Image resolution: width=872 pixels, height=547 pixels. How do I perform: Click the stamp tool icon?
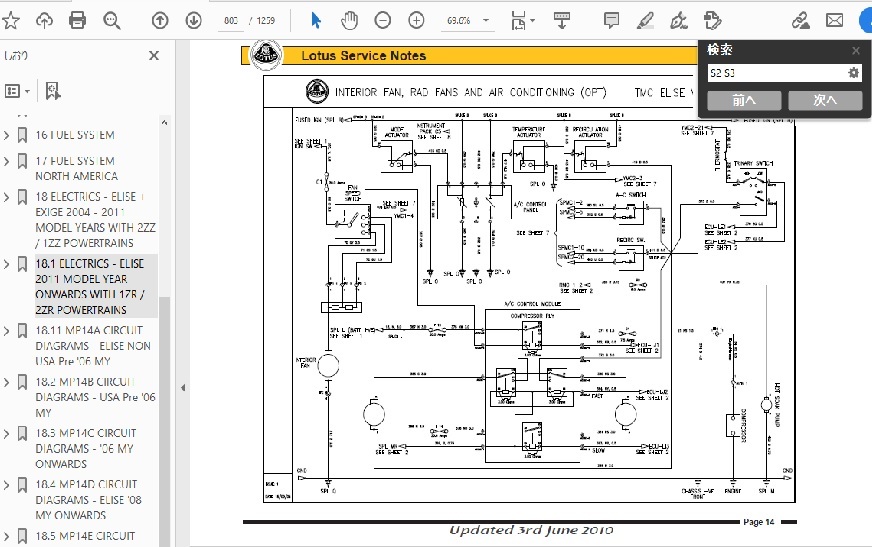712,21
